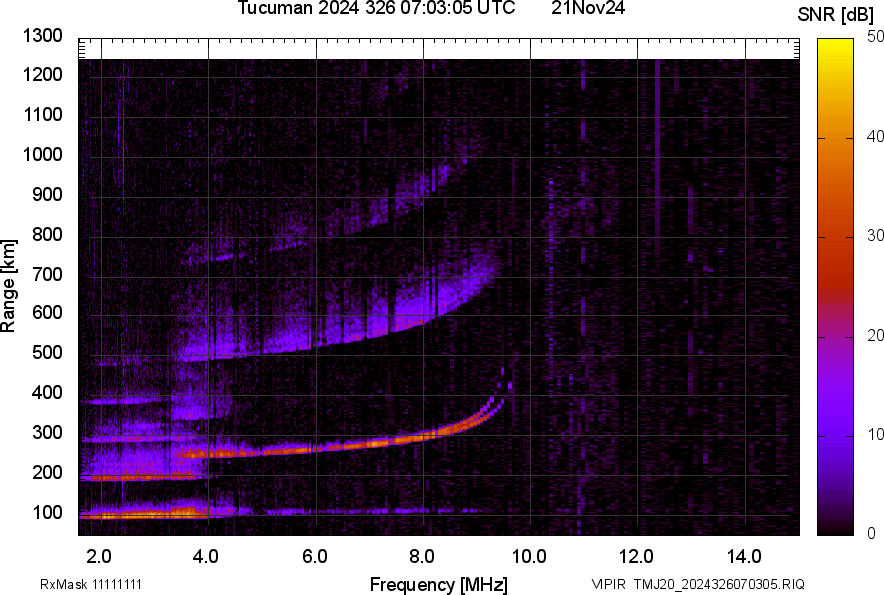Click the range tick label "800"
Viewport: 884px width, 595px height.
[x=47, y=234]
